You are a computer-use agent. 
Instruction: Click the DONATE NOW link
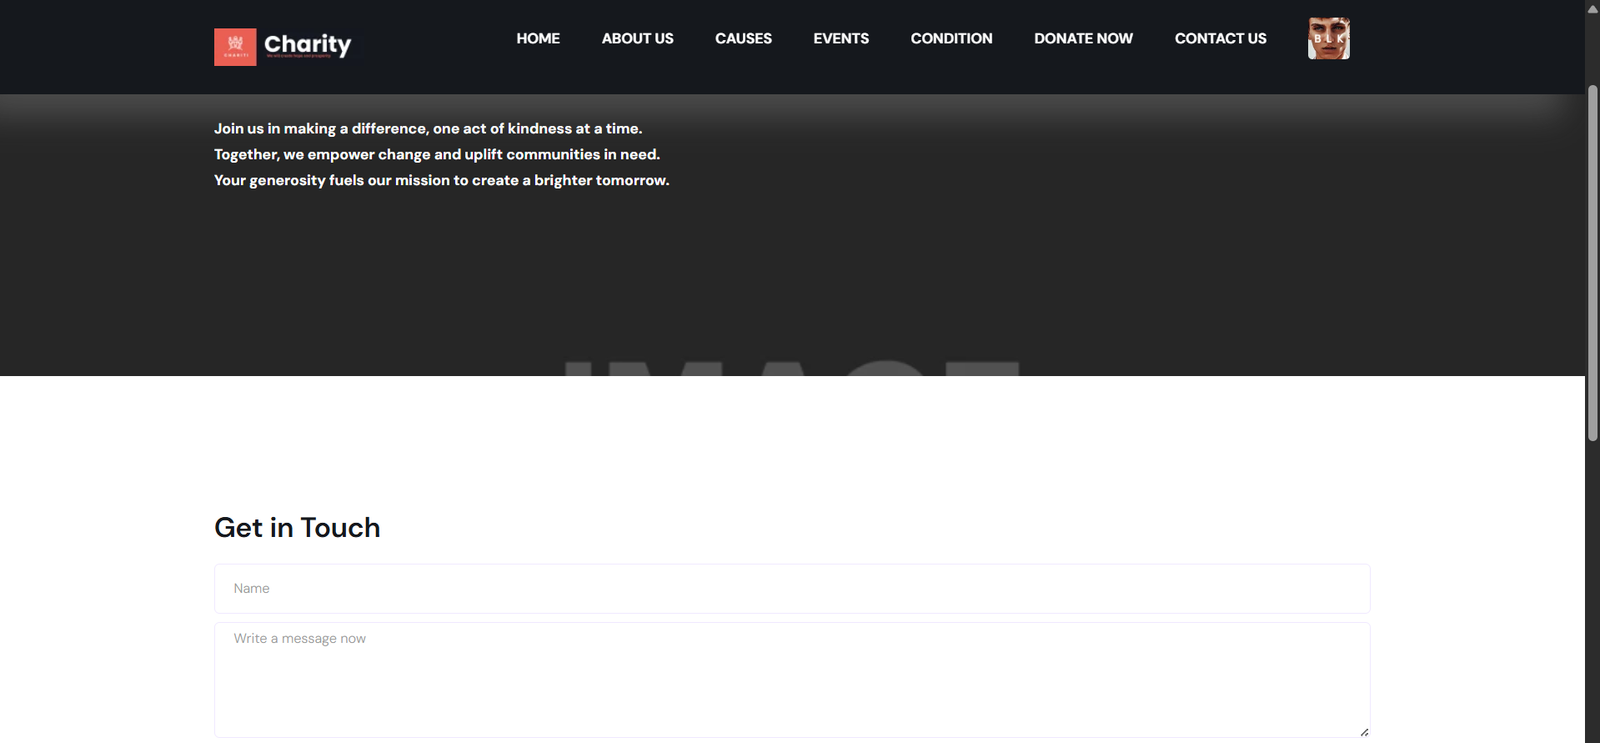click(x=1083, y=39)
